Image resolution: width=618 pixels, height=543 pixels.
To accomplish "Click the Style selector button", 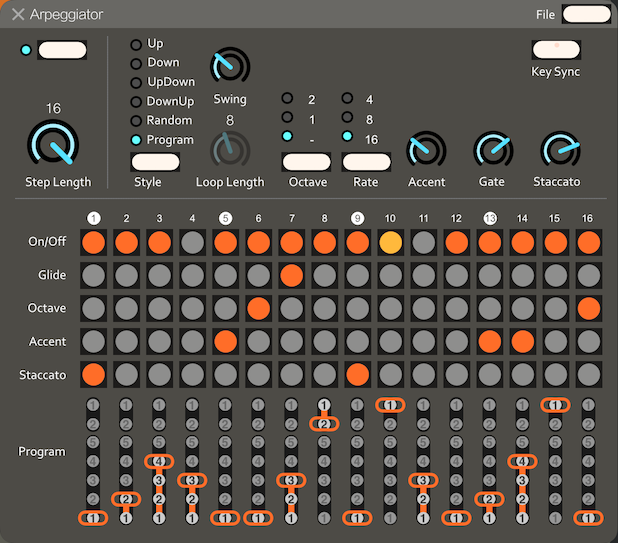I will click(148, 162).
